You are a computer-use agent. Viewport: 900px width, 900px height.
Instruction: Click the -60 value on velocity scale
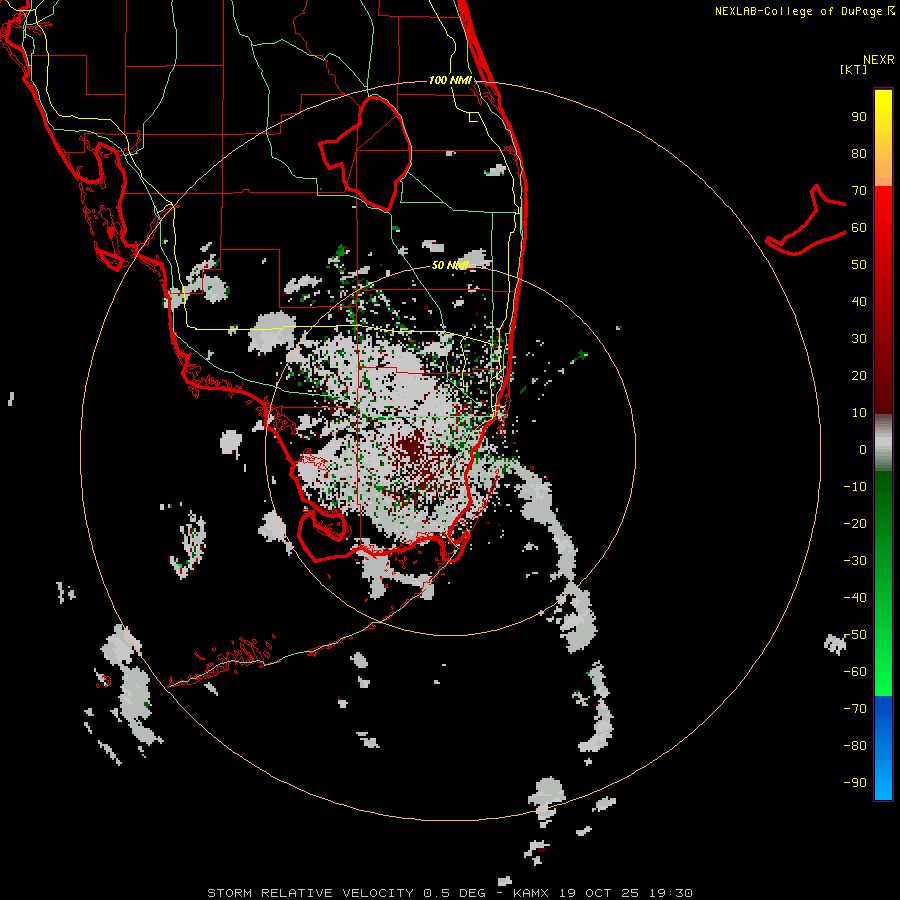[x=855, y=672]
